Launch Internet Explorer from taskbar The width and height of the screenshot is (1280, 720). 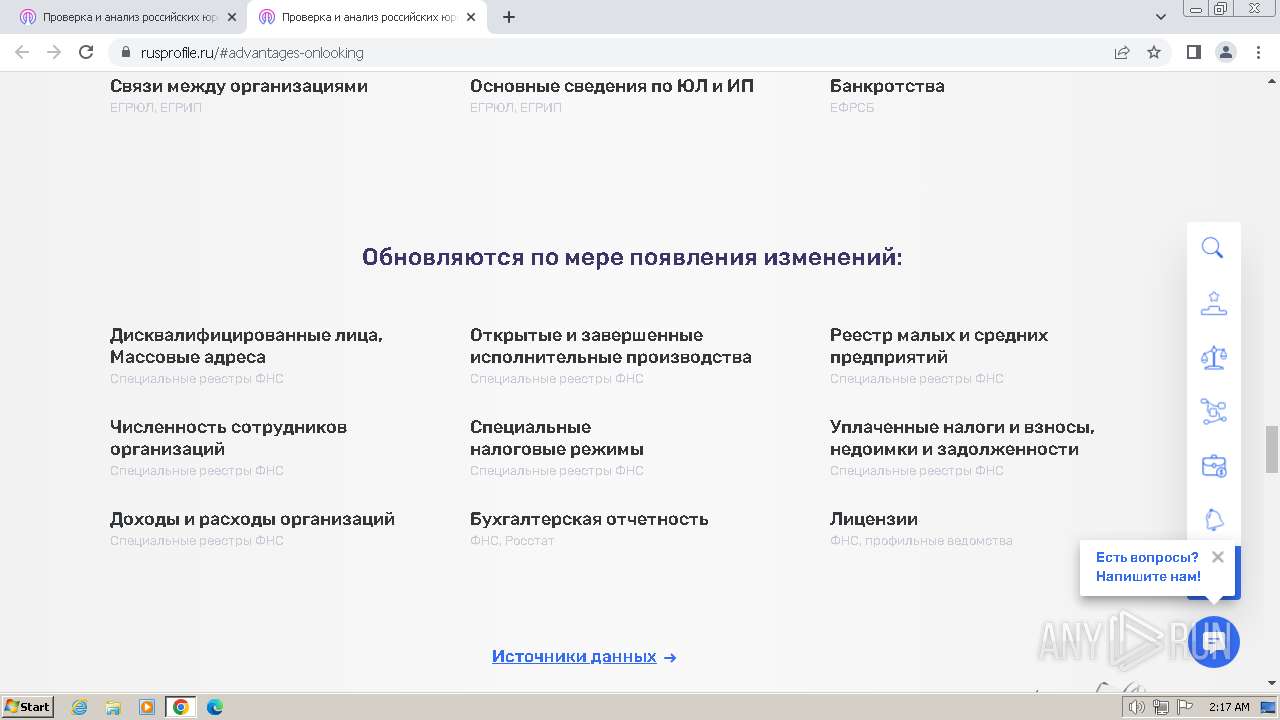[80, 707]
